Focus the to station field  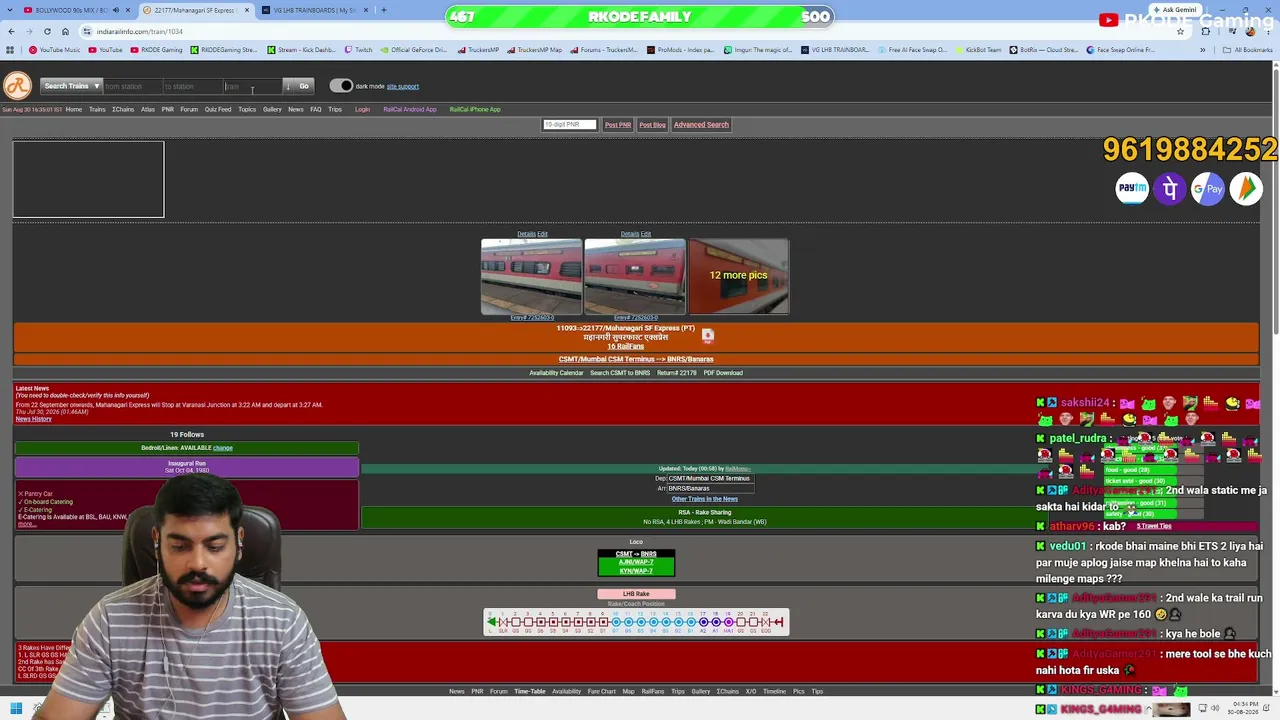click(192, 86)
